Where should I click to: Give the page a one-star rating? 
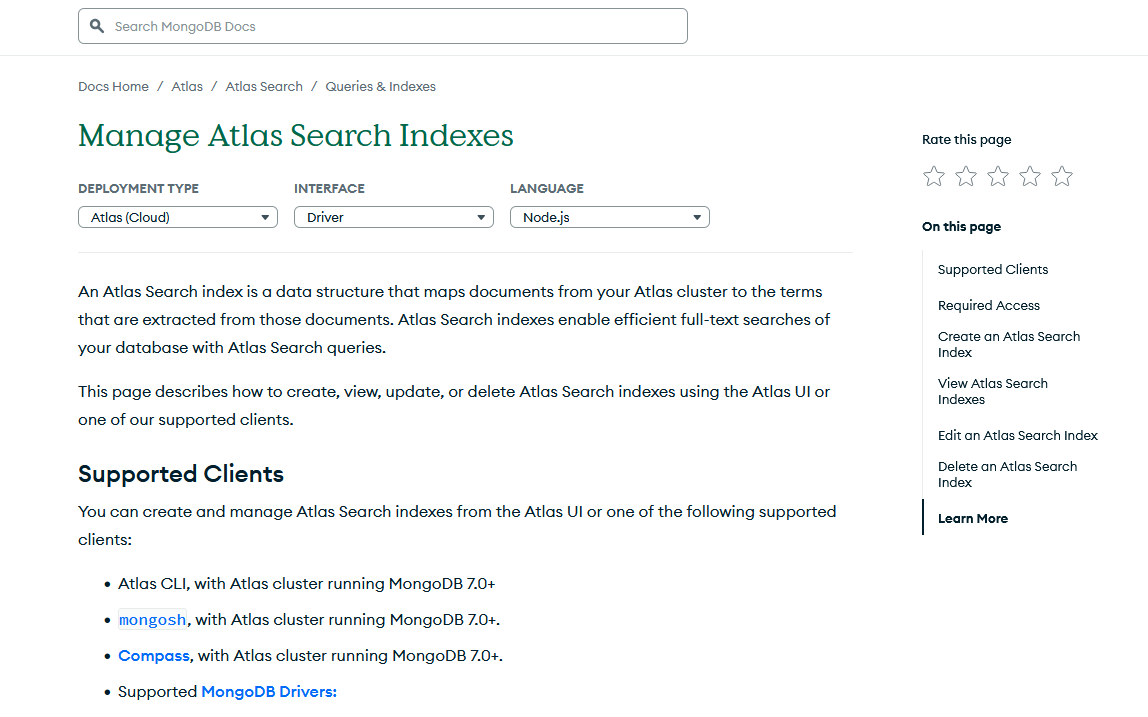[x=933, y=175]
